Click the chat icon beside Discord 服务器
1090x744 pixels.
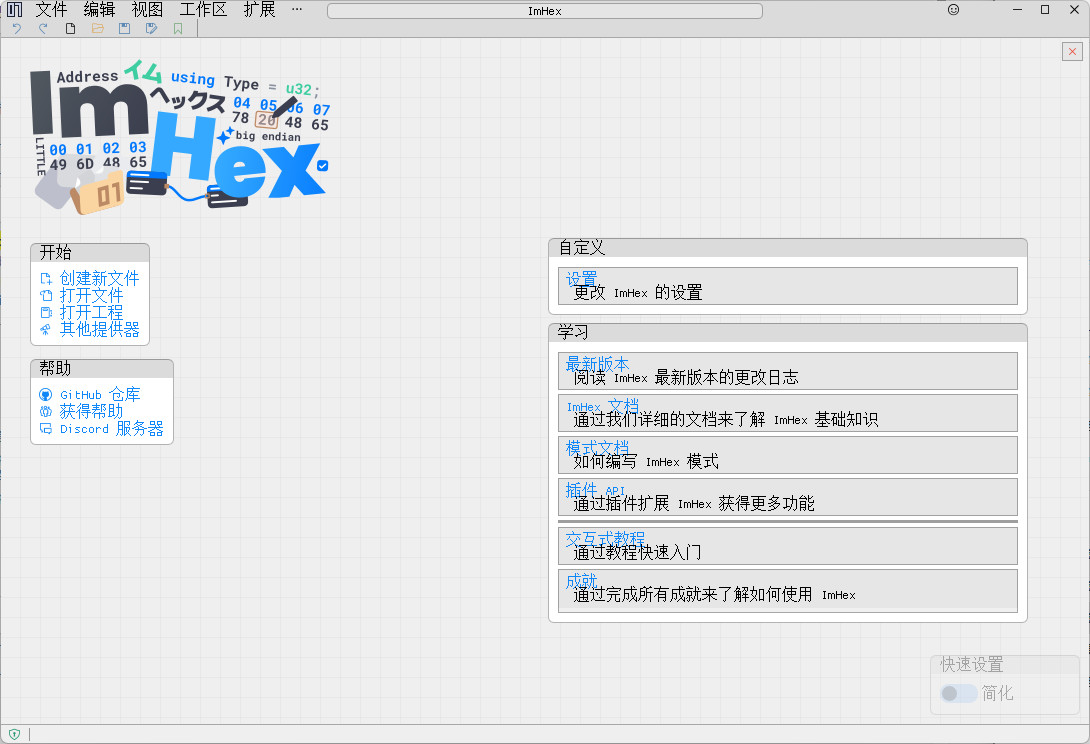(x=46, y=428)
